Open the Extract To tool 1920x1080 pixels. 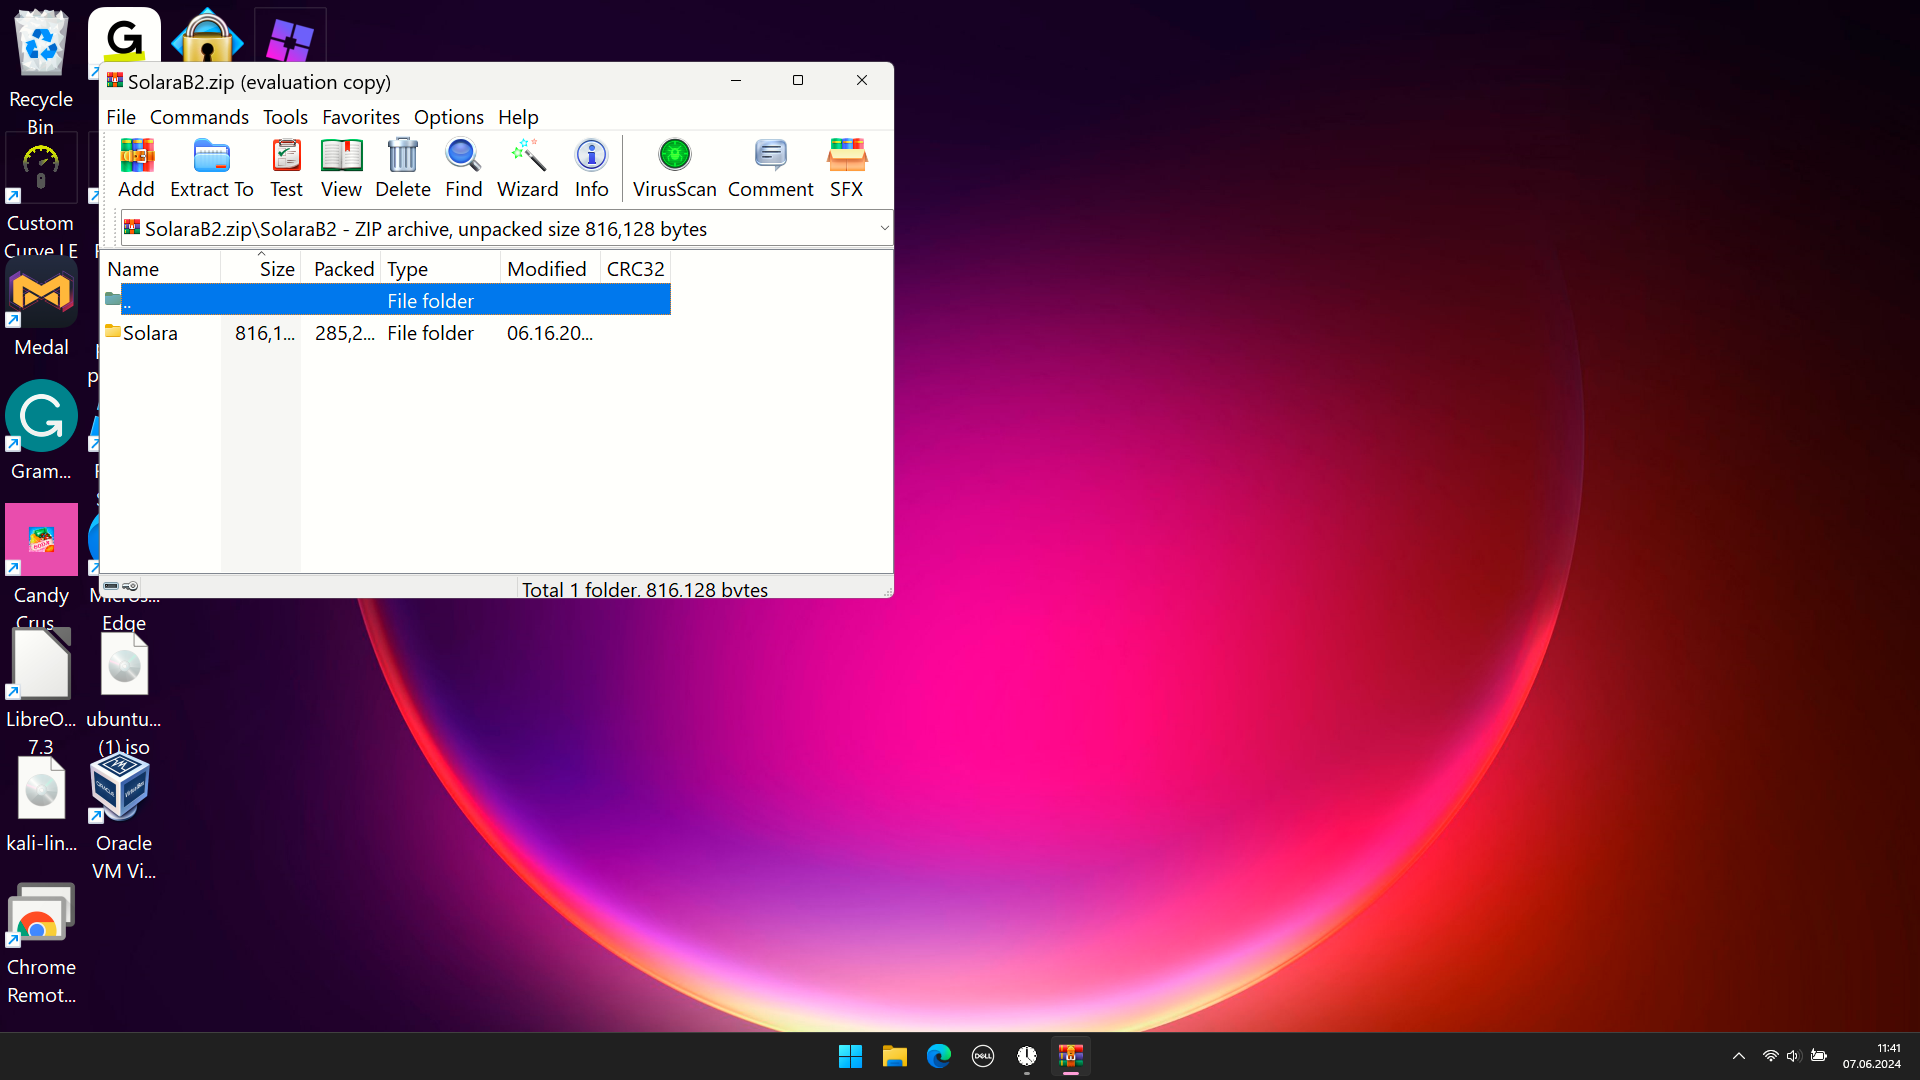click(212, 168)
